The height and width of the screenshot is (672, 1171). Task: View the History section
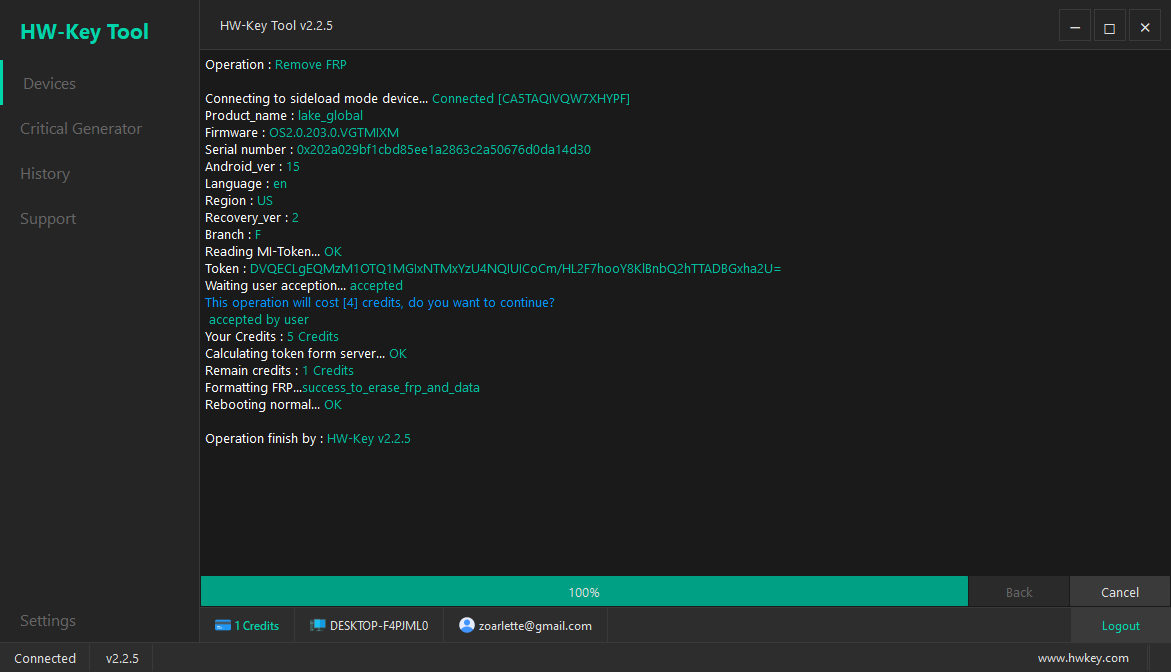[x=44, y=173]
